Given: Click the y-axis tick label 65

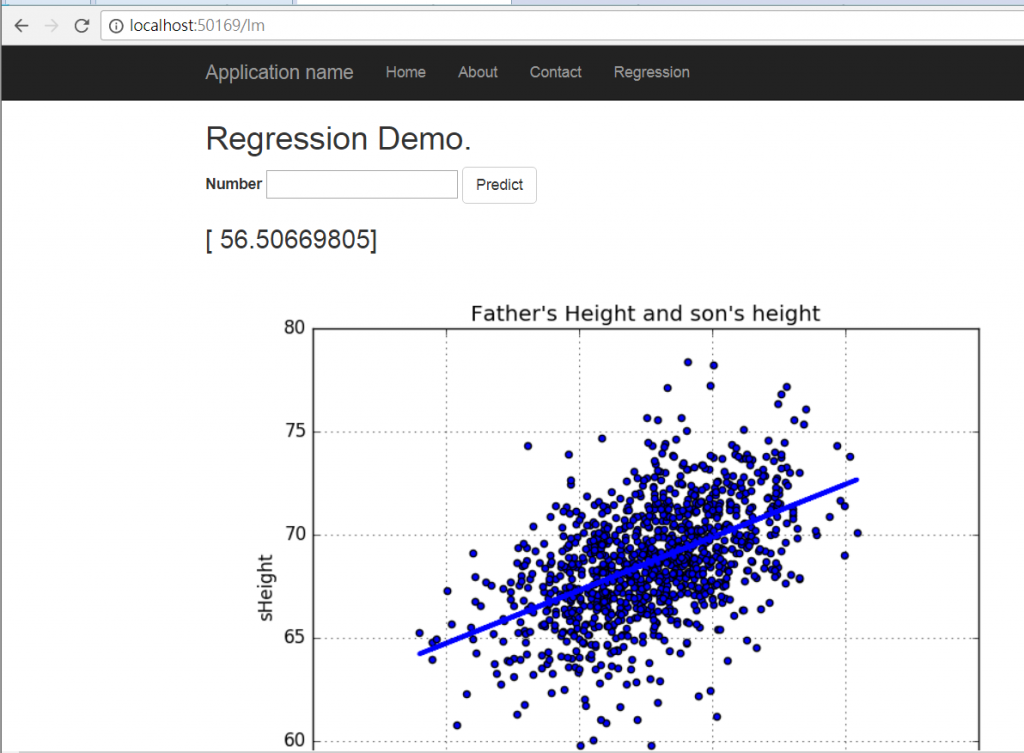Looking at the screenshot, I should (x=295, y=637).
